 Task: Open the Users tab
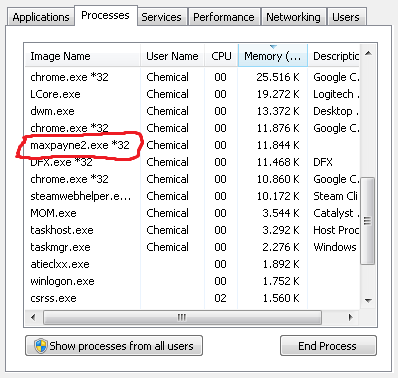(x=346, y=17)
